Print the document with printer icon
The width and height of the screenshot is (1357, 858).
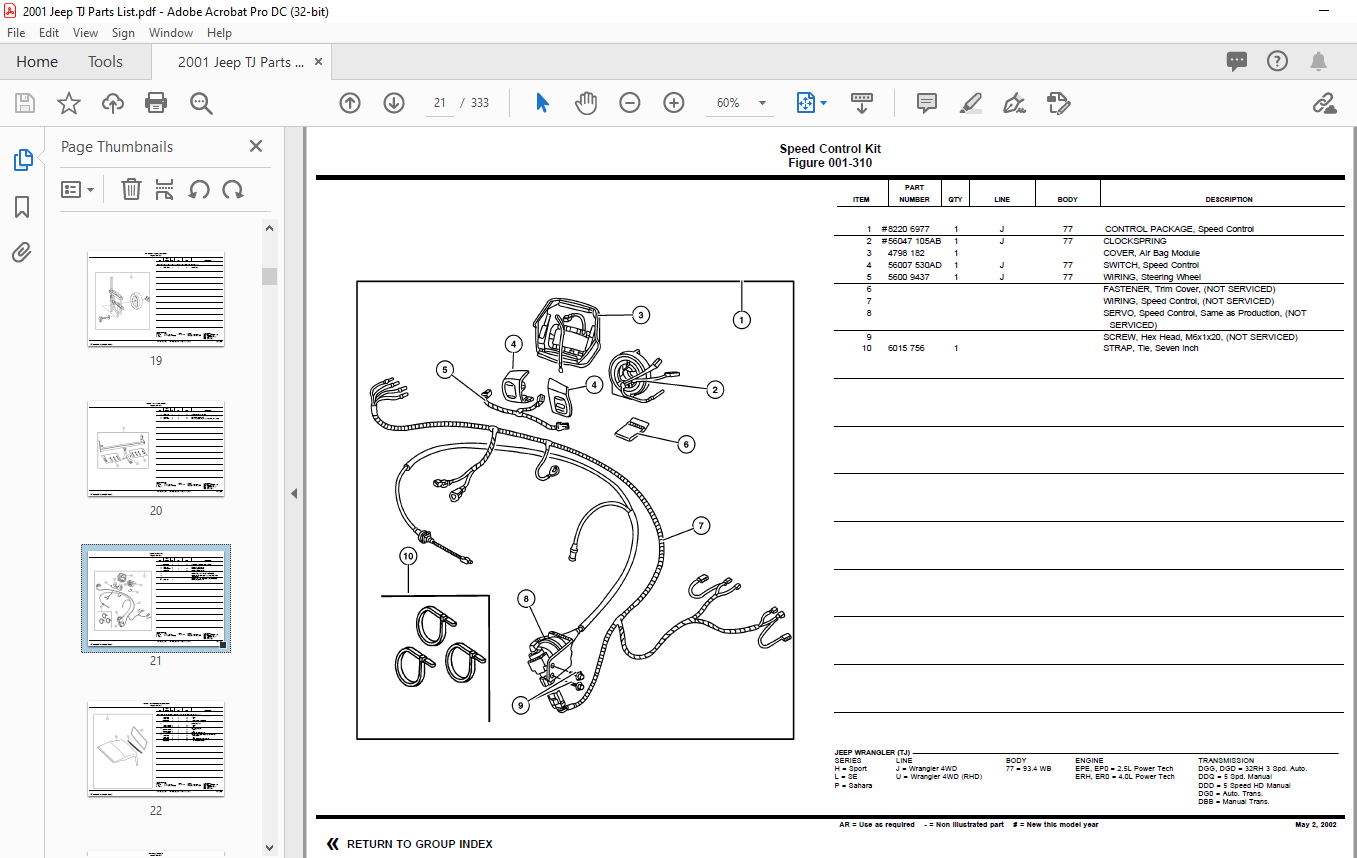pos(156,103)
